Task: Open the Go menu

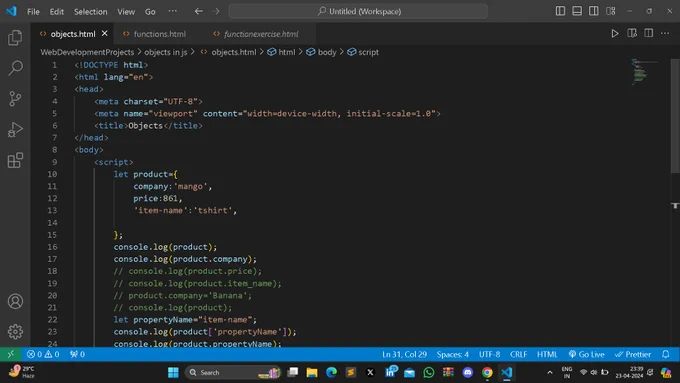Action: (150, 12)
